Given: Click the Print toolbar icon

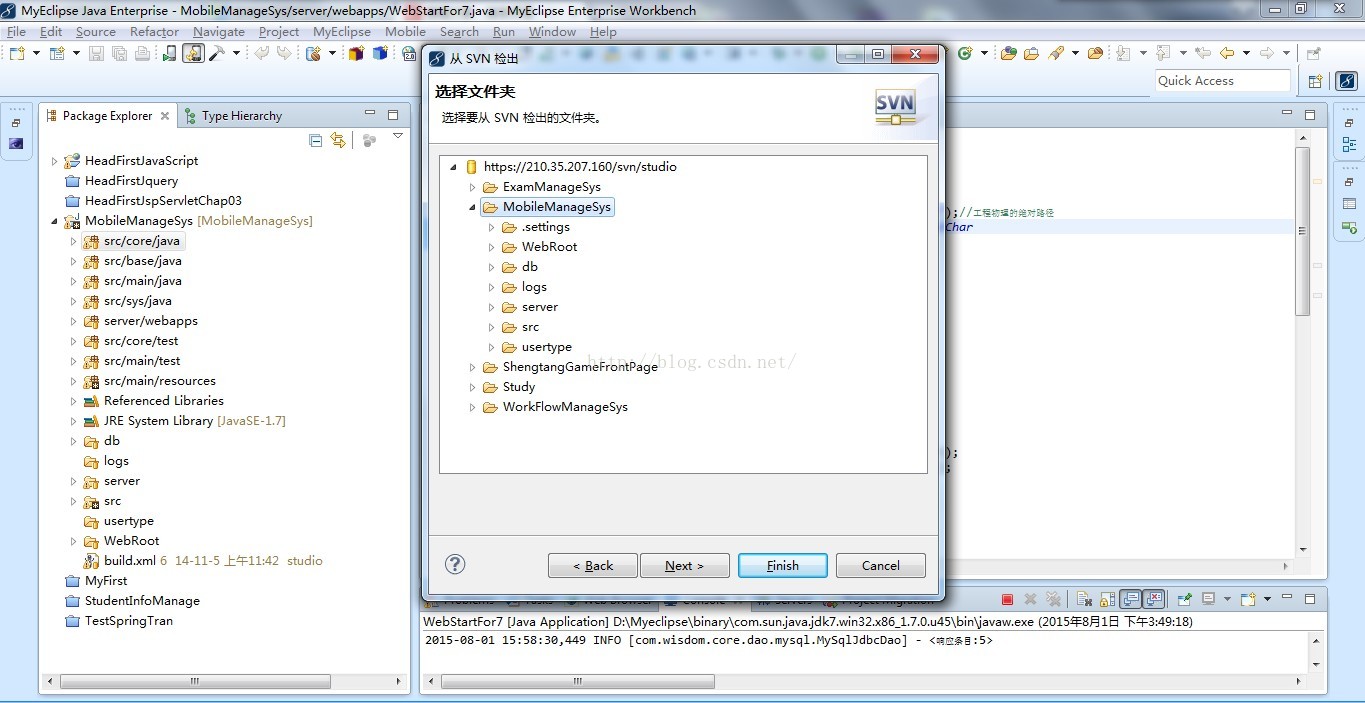Looking at the screenshot, I should [x=142, y=53].
